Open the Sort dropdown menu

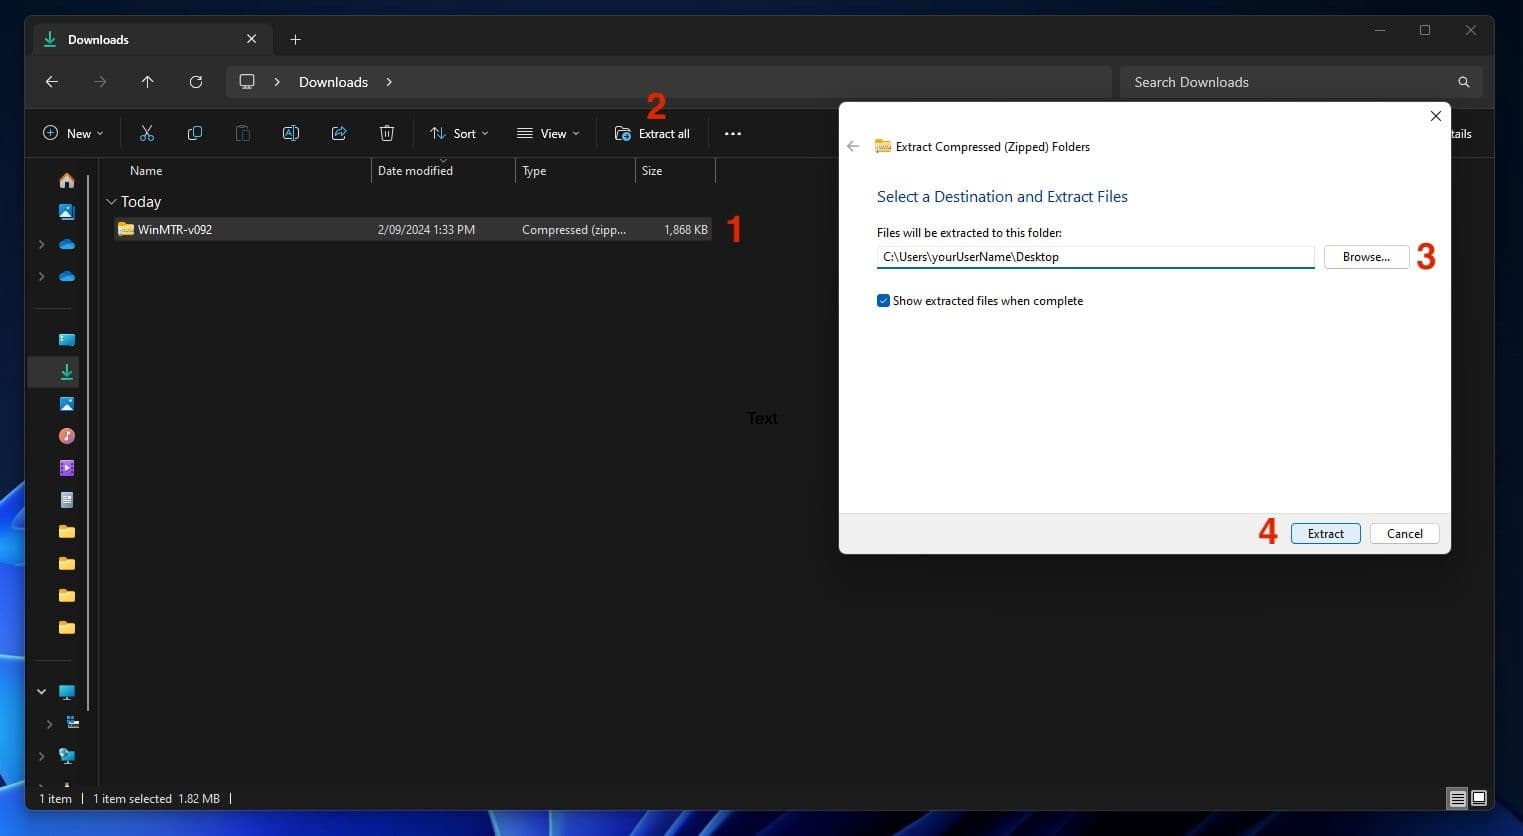click(x=459, y=133)
